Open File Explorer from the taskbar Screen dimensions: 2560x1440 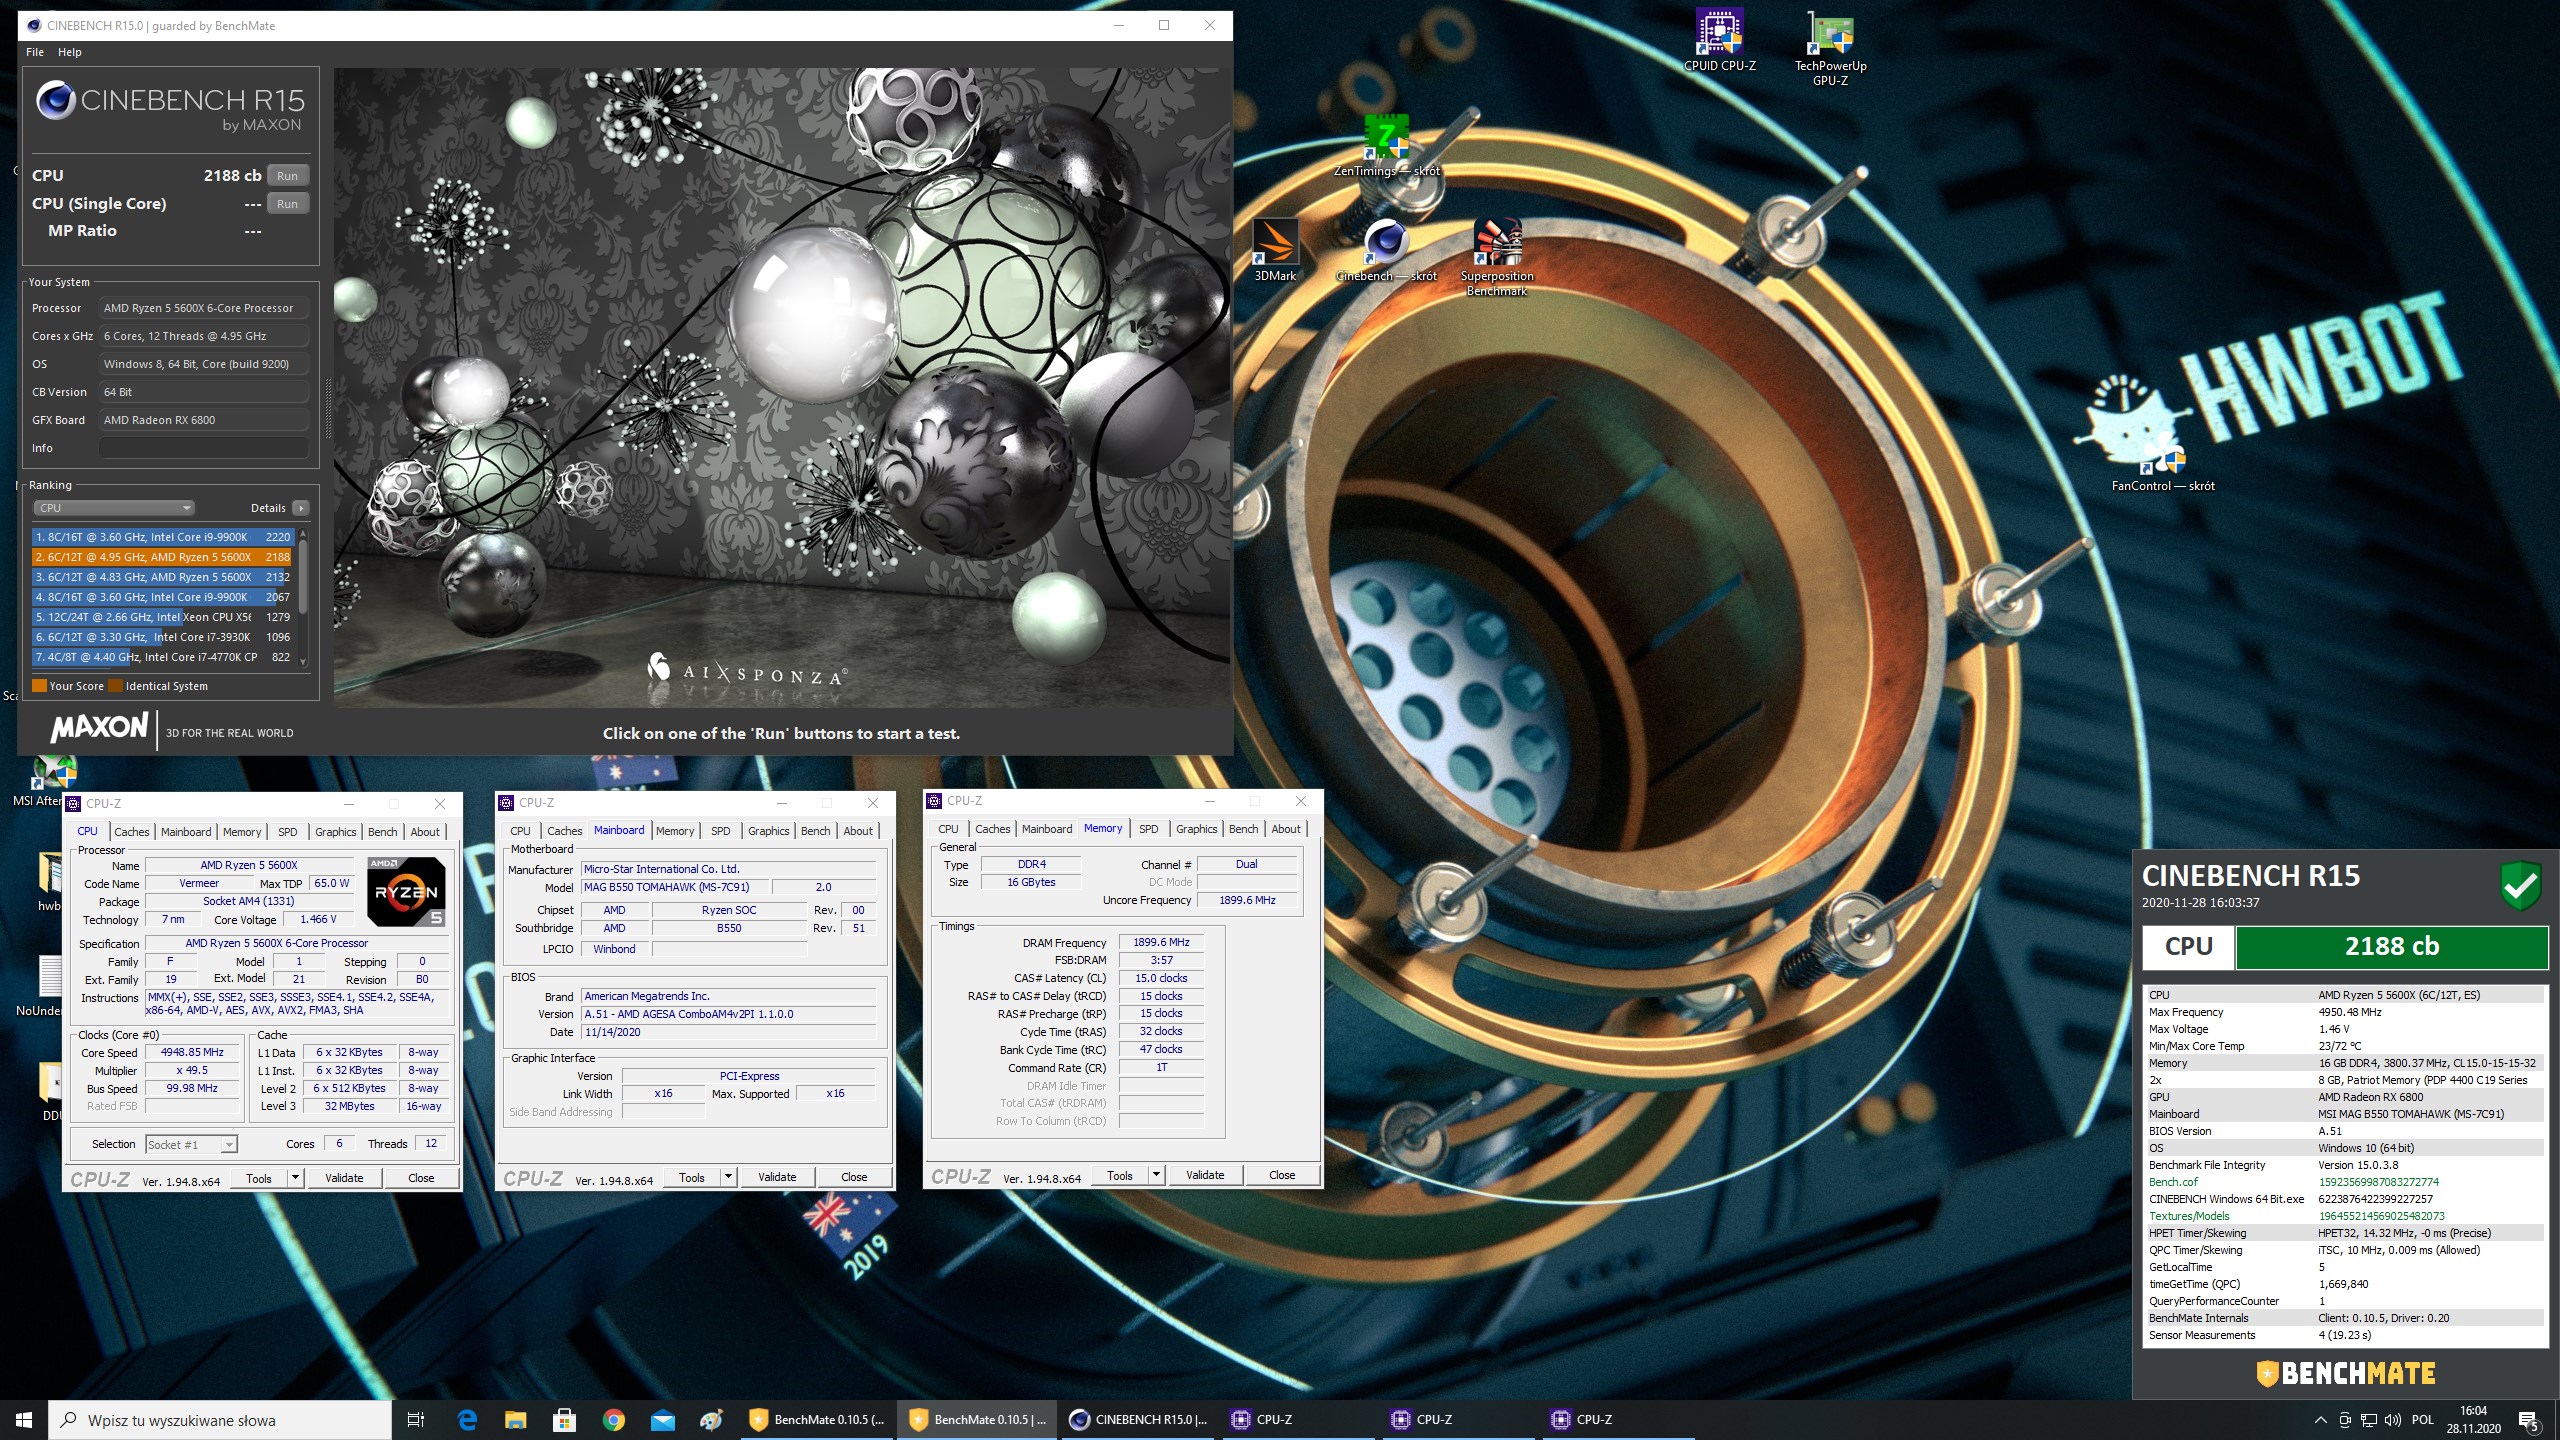click(x=516, y=1419)
